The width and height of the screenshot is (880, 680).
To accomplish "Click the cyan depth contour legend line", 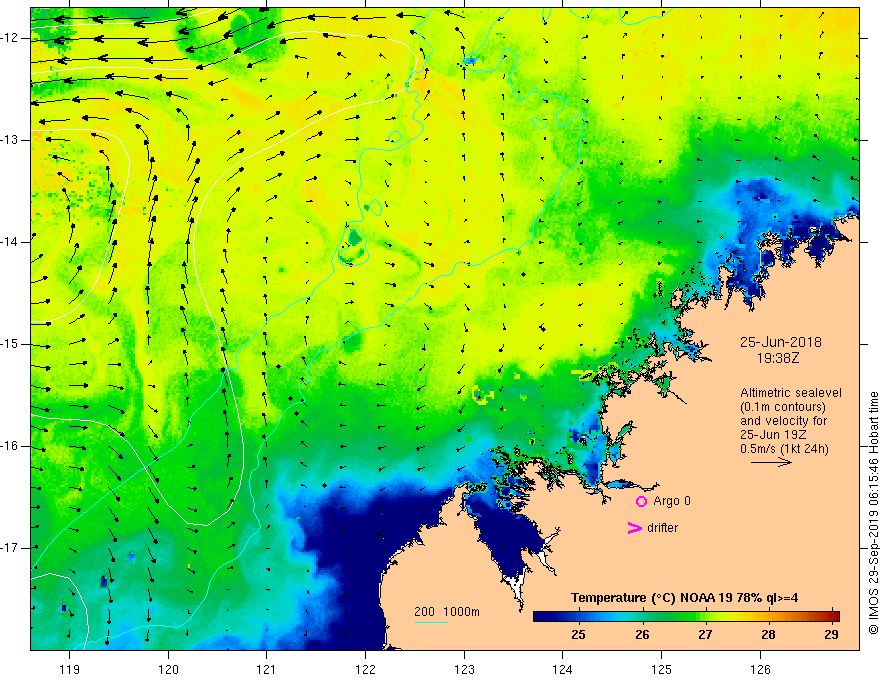I will point(430,622).
